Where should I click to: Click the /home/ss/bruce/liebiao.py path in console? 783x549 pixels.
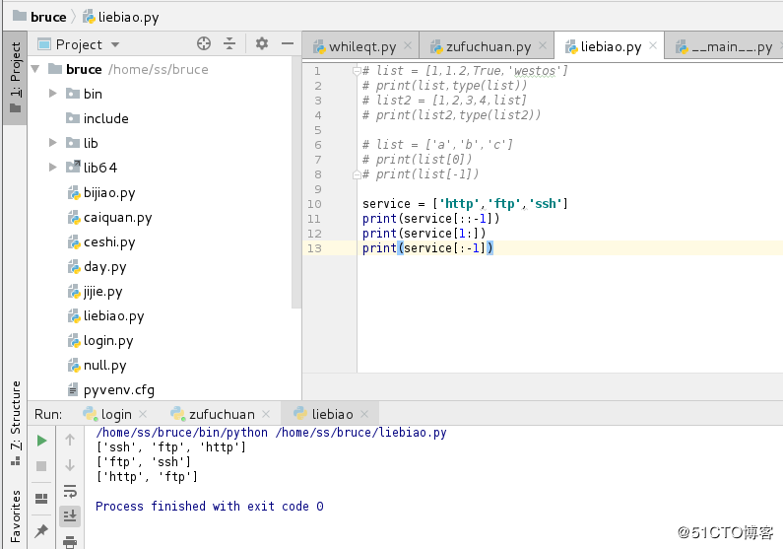click(361, 433)
